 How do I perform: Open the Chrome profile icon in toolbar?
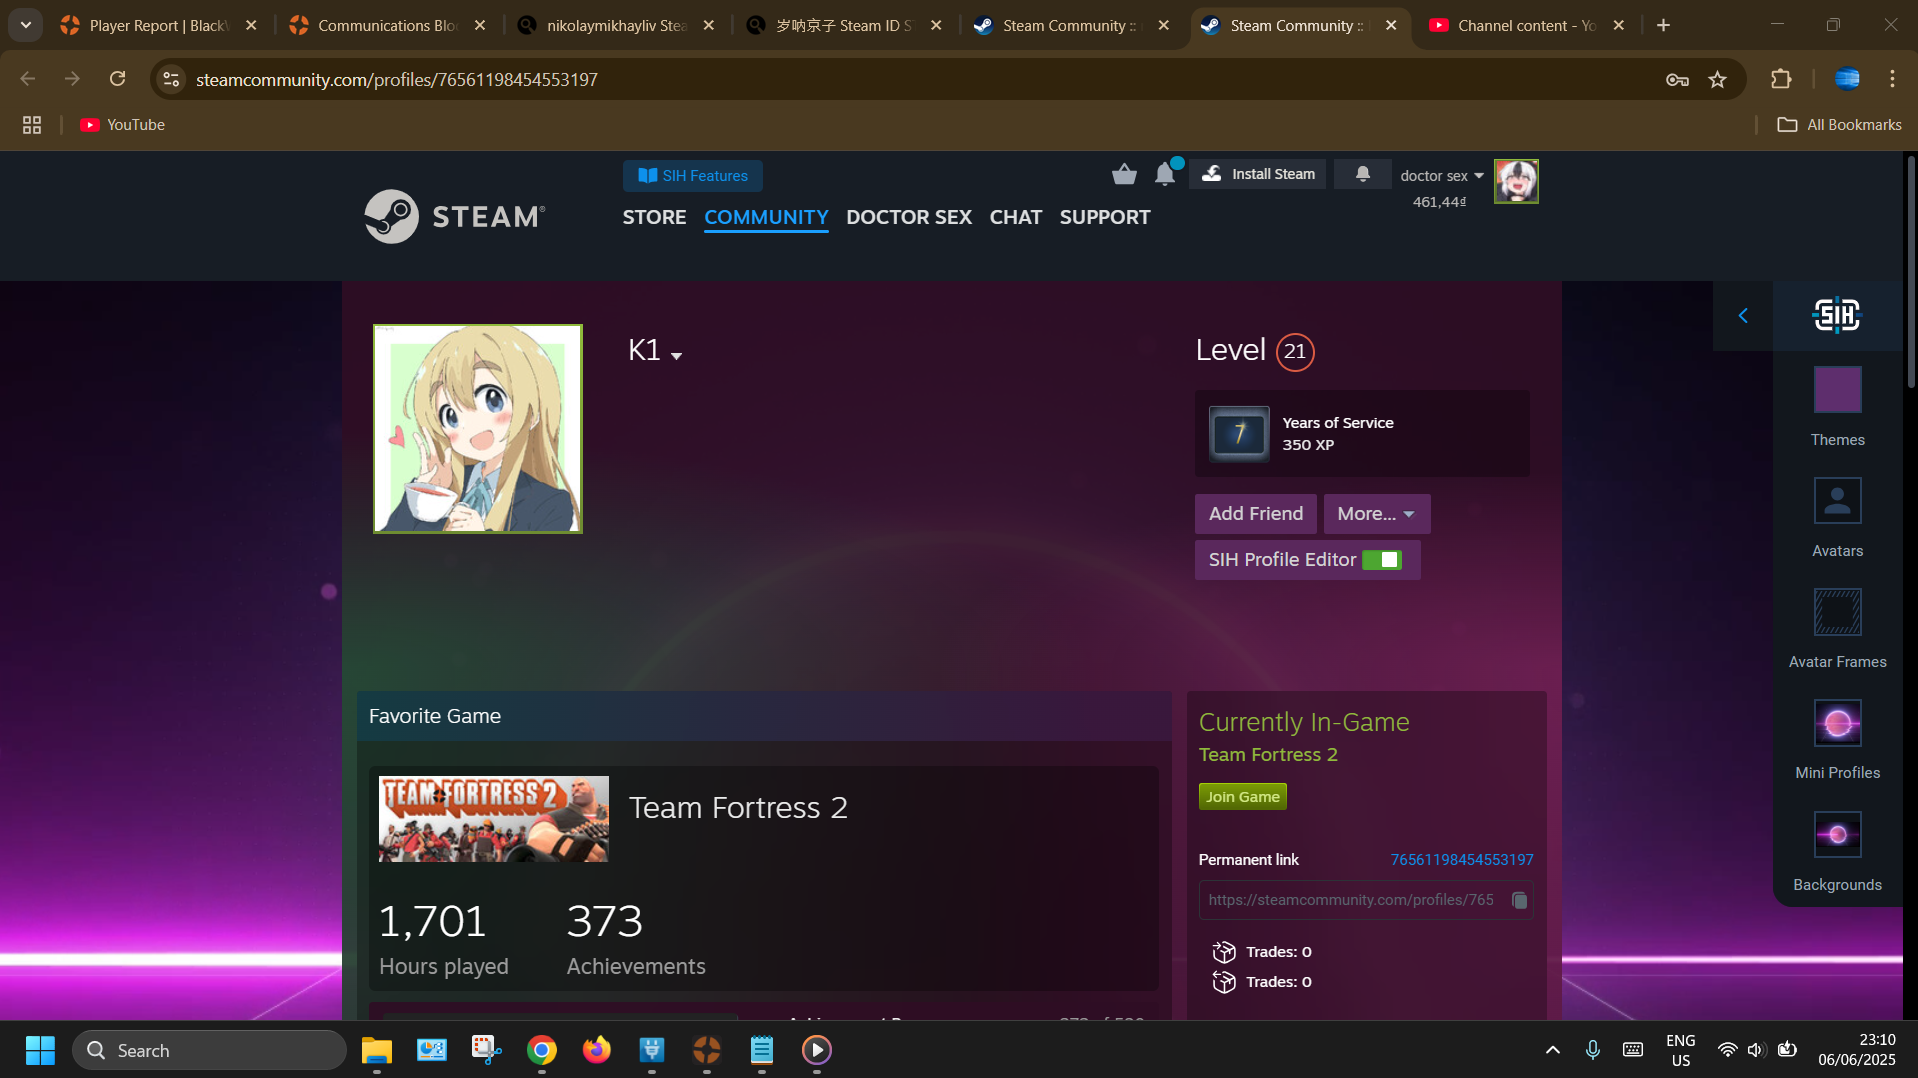click(x=1847, y=79)
